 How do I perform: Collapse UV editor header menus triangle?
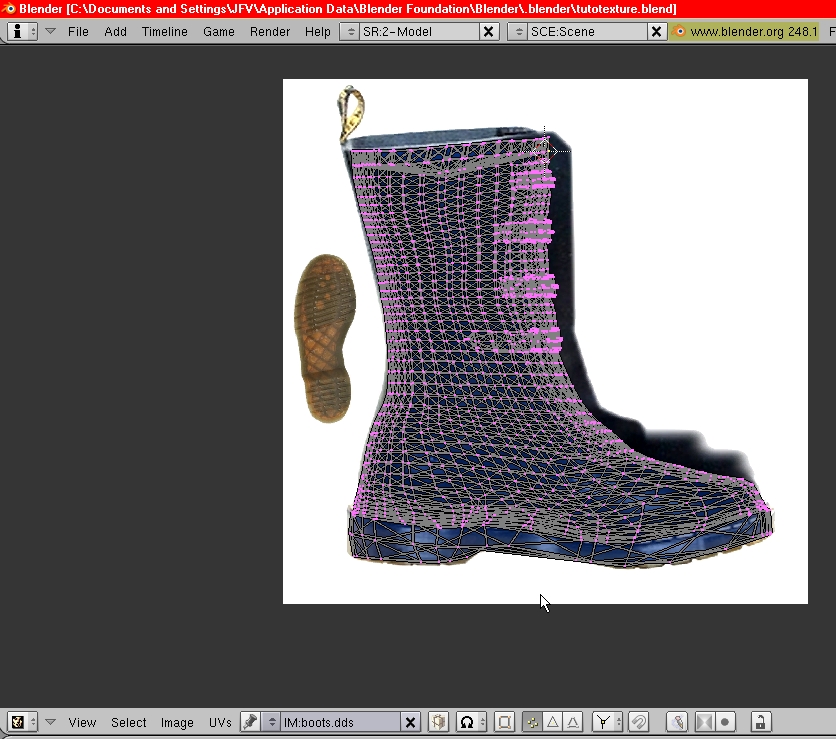pyautogui.click(x=51, y=722)
